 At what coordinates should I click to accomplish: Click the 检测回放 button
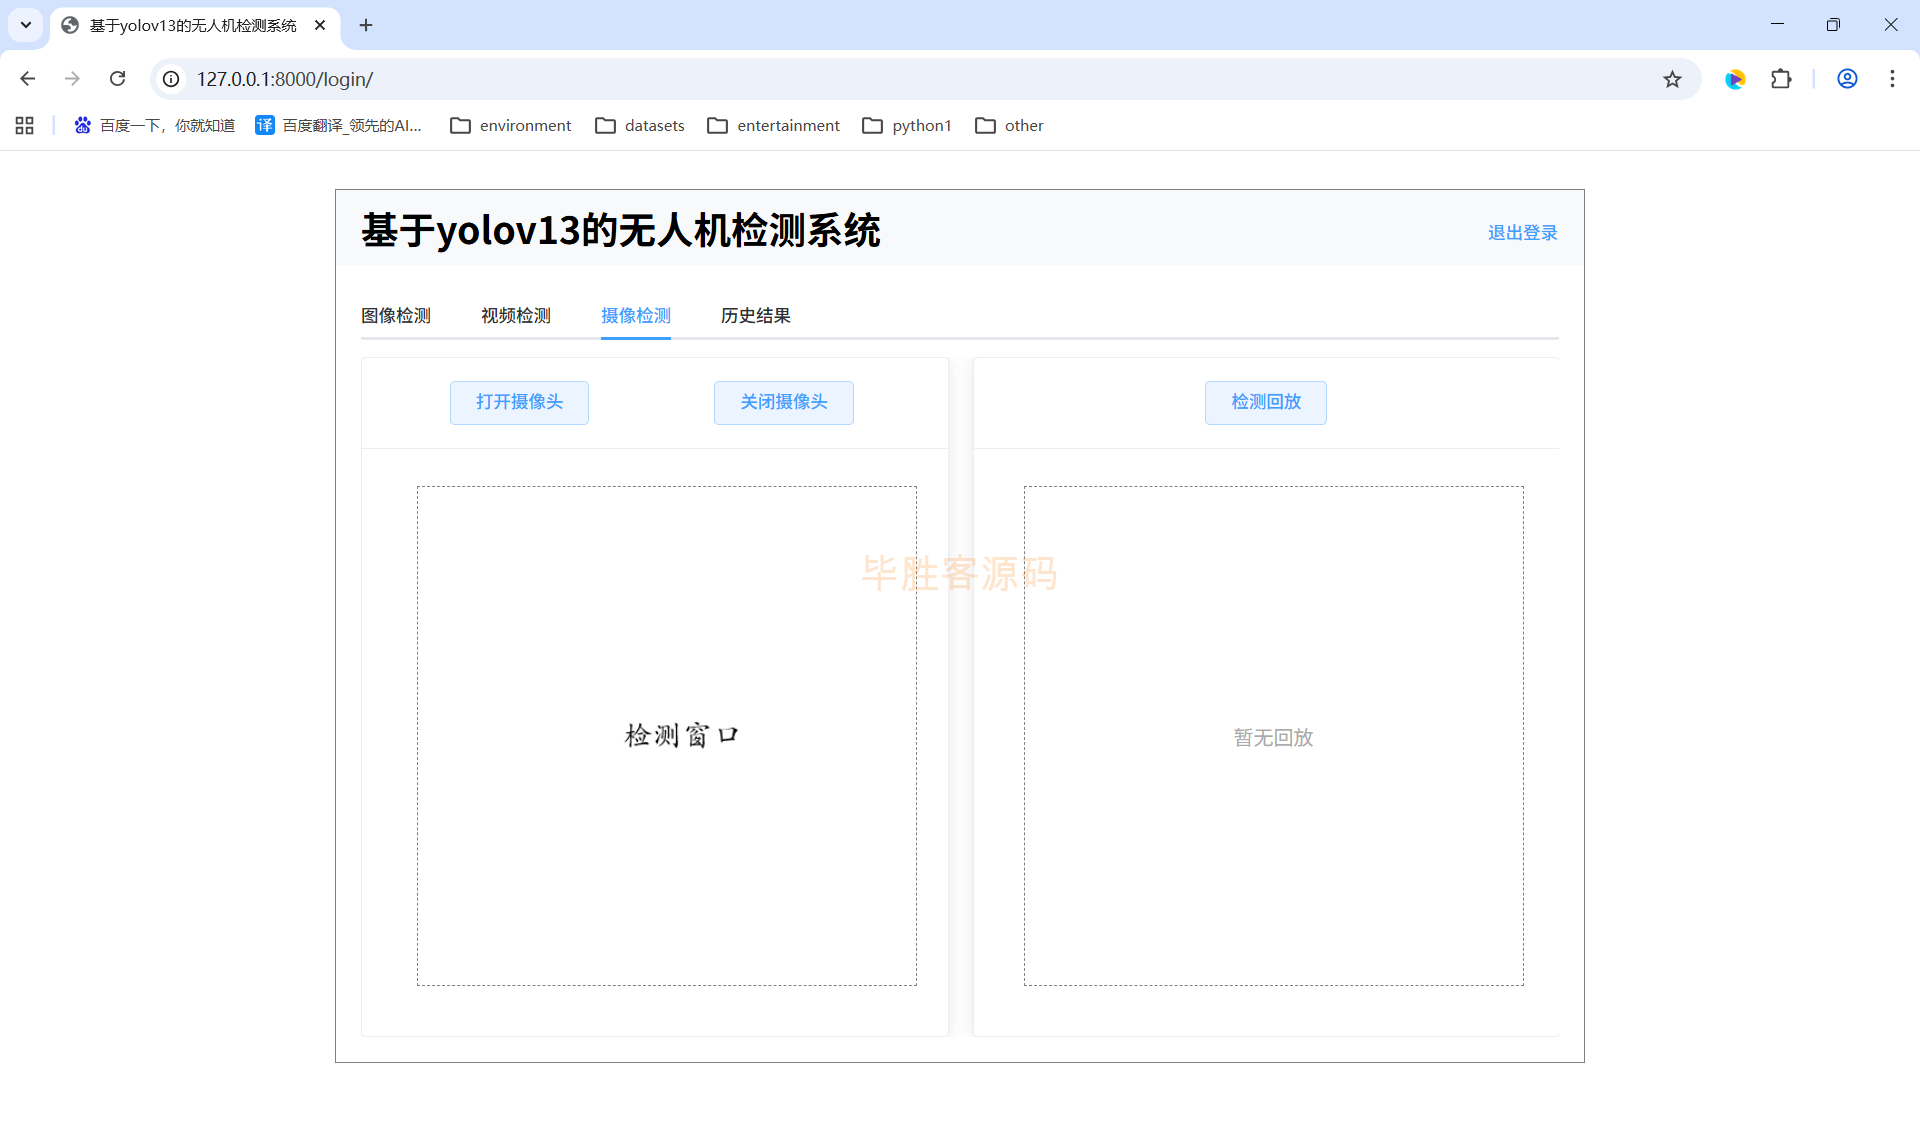click(1265, 402)
